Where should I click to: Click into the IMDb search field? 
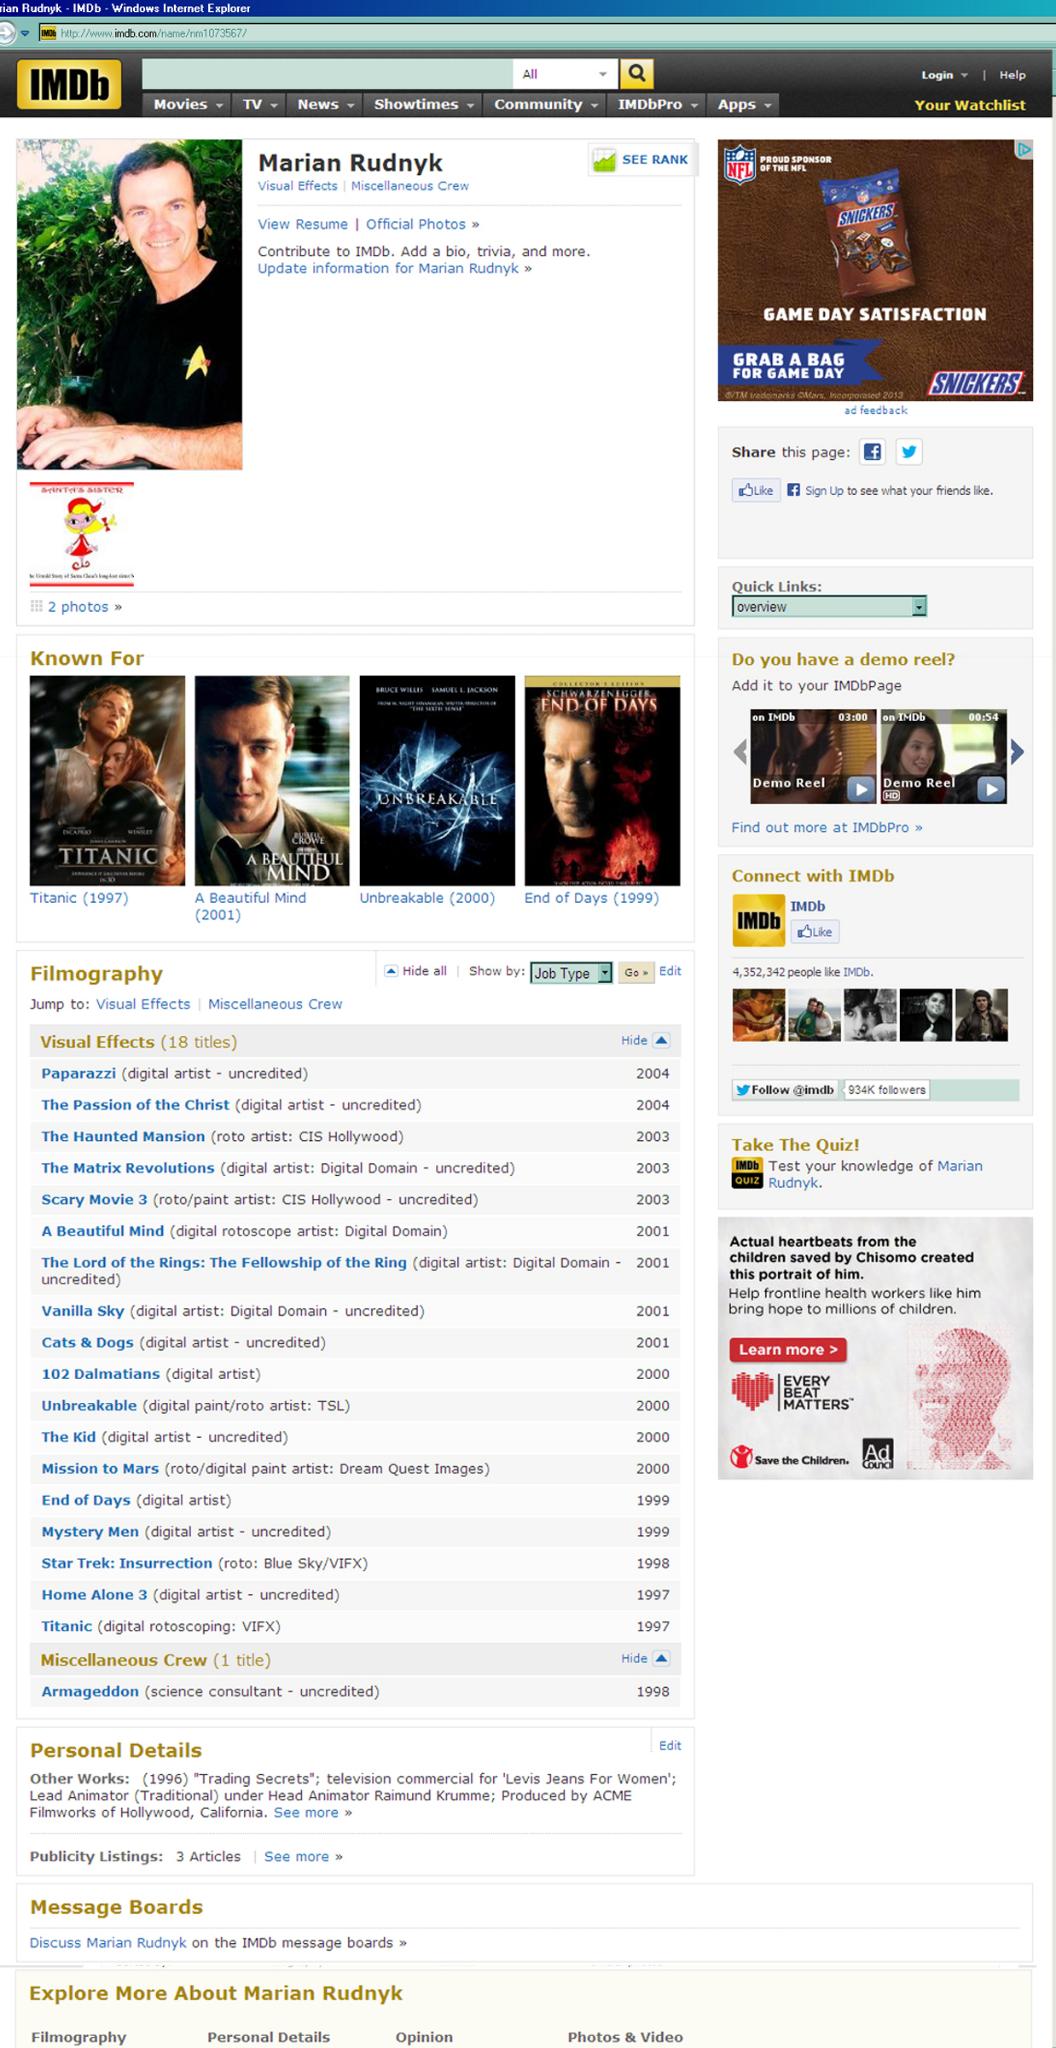(x=327, y=74)
